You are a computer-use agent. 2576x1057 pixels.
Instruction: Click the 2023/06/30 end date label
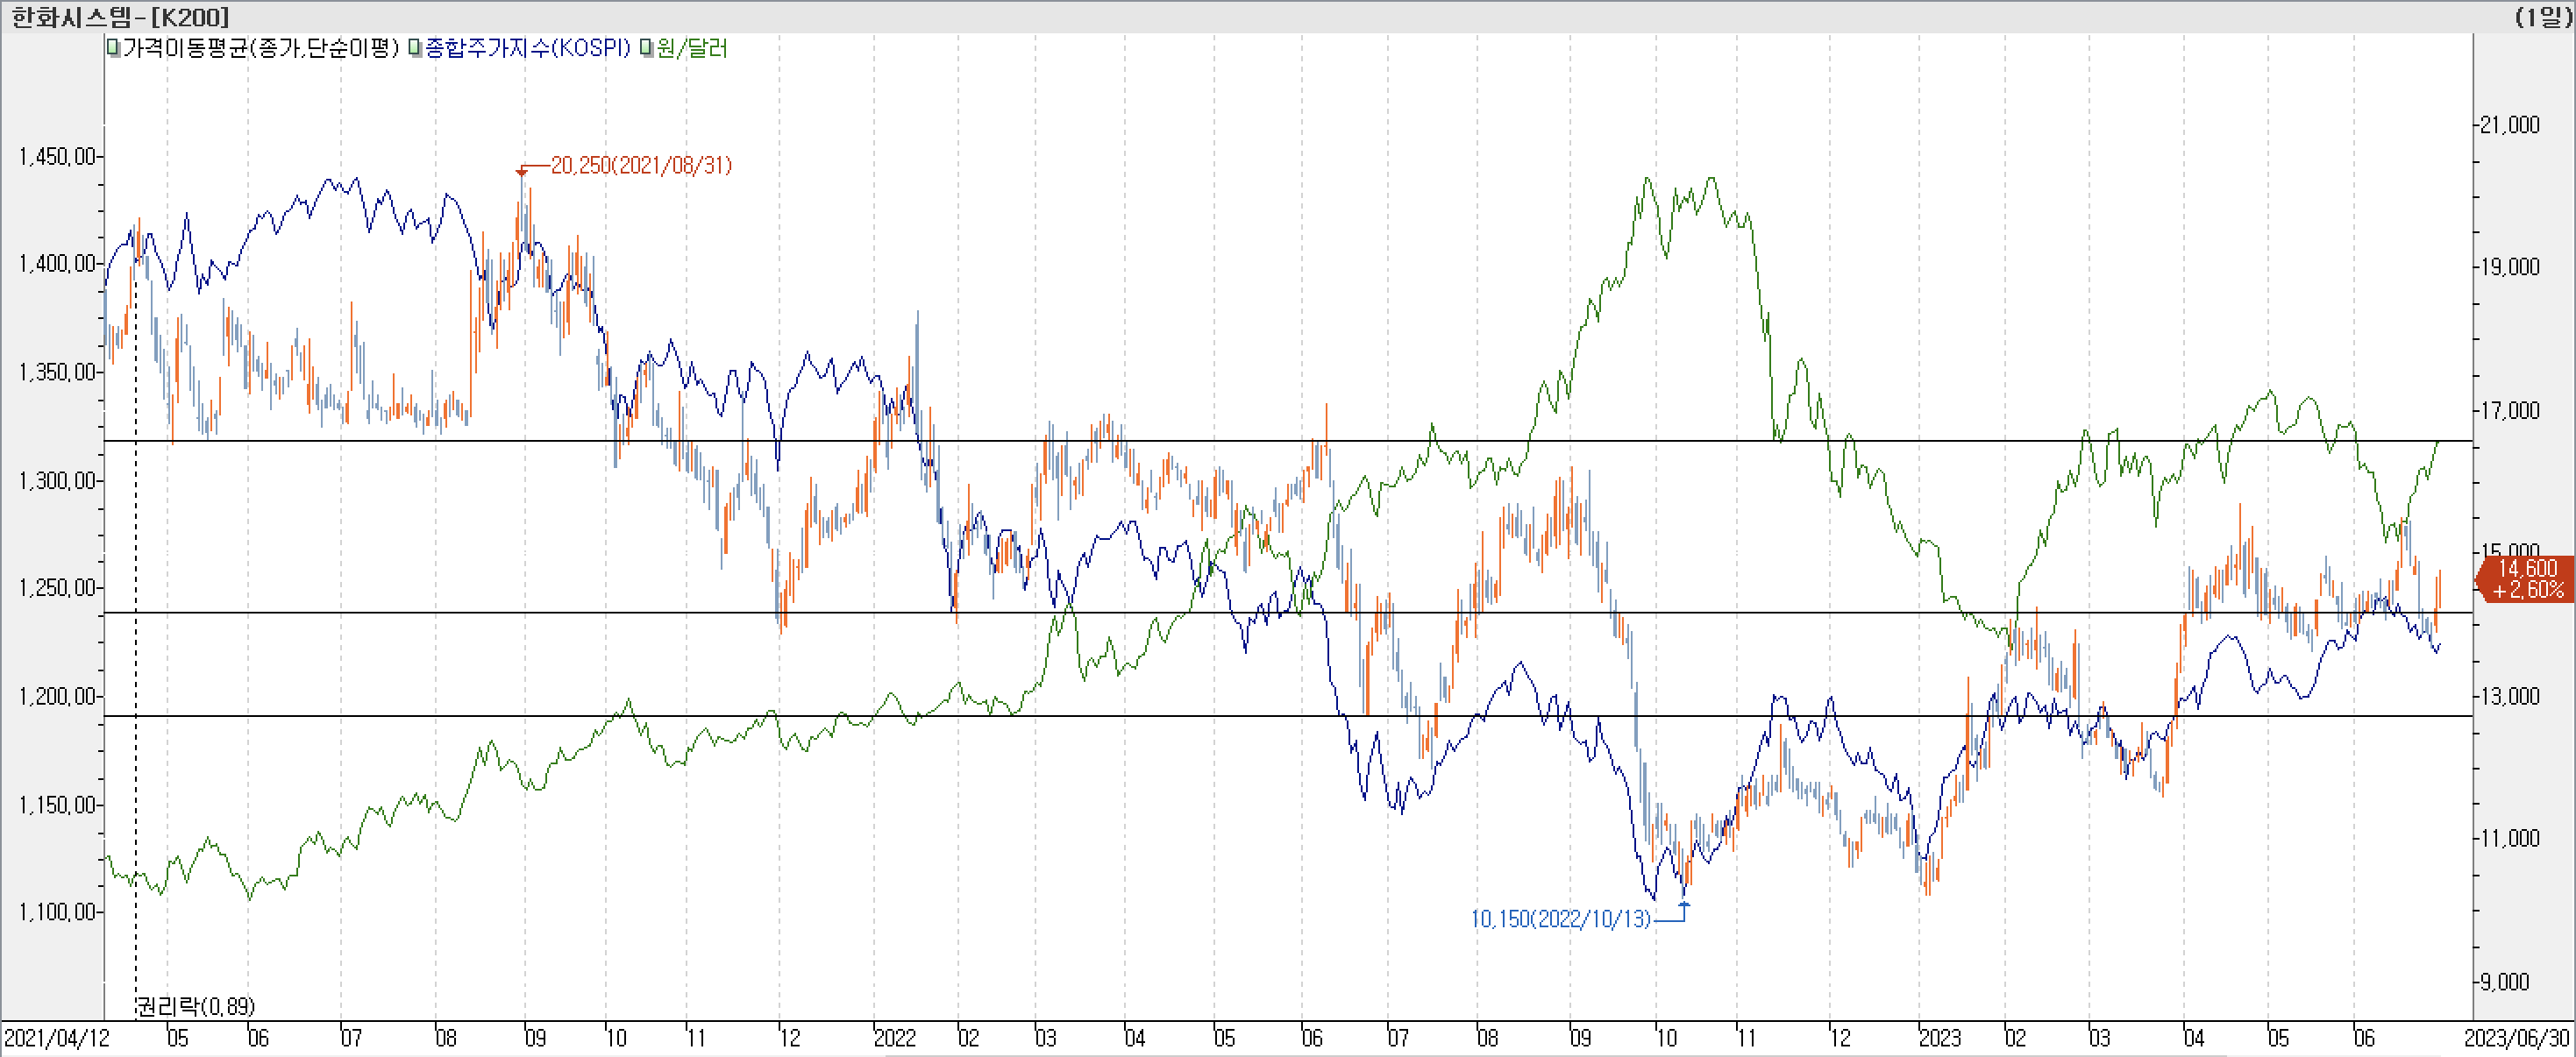pos(2516,1038)
